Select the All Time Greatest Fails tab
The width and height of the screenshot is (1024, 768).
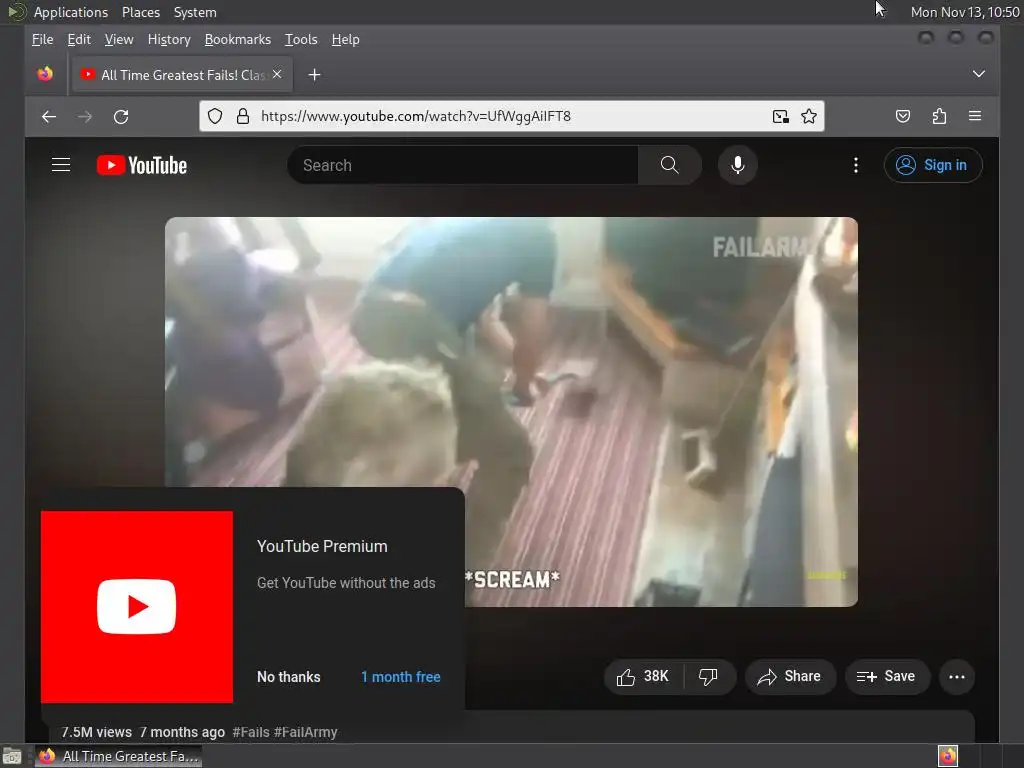[x=183, y=74]
